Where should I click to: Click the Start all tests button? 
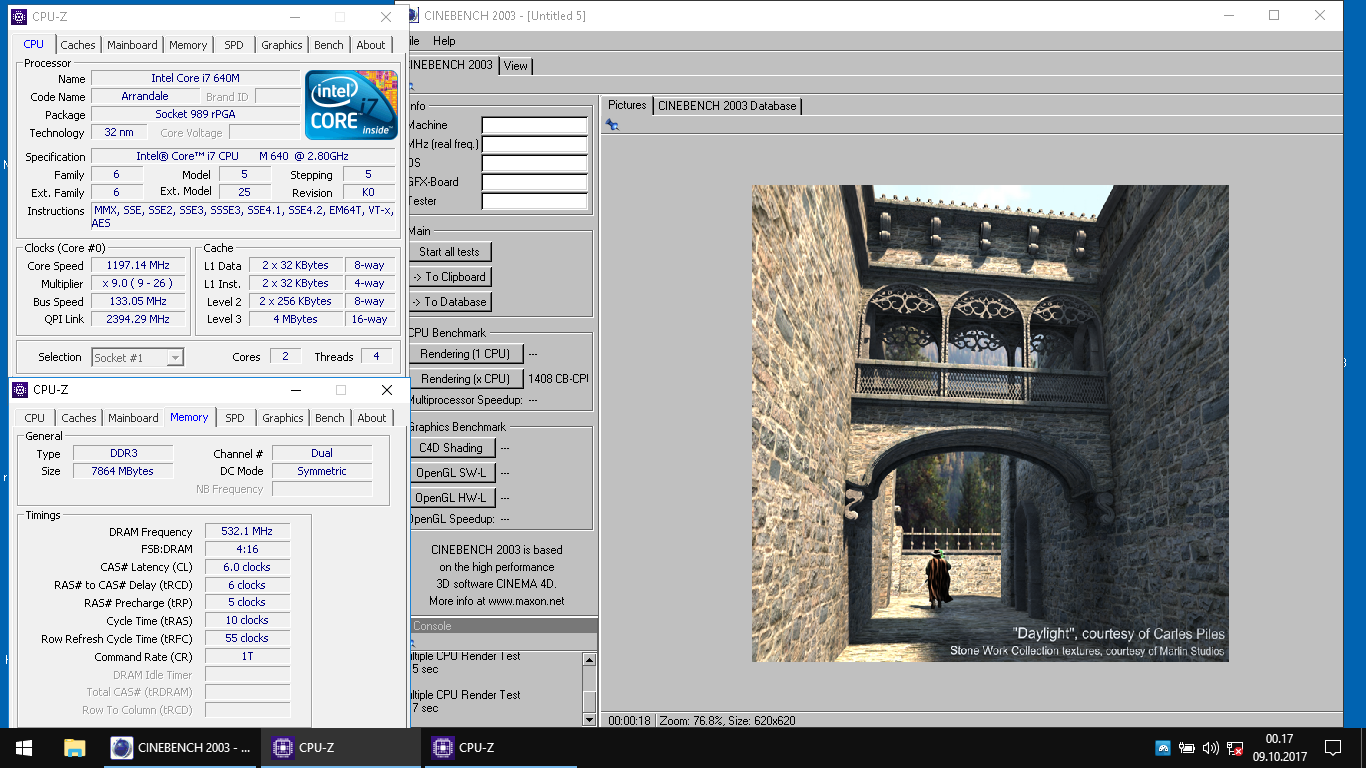point(449,252)
